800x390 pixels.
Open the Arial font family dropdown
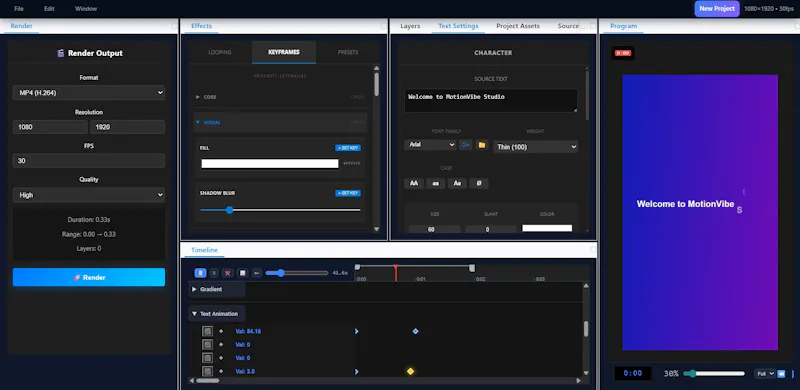[430, 145]
